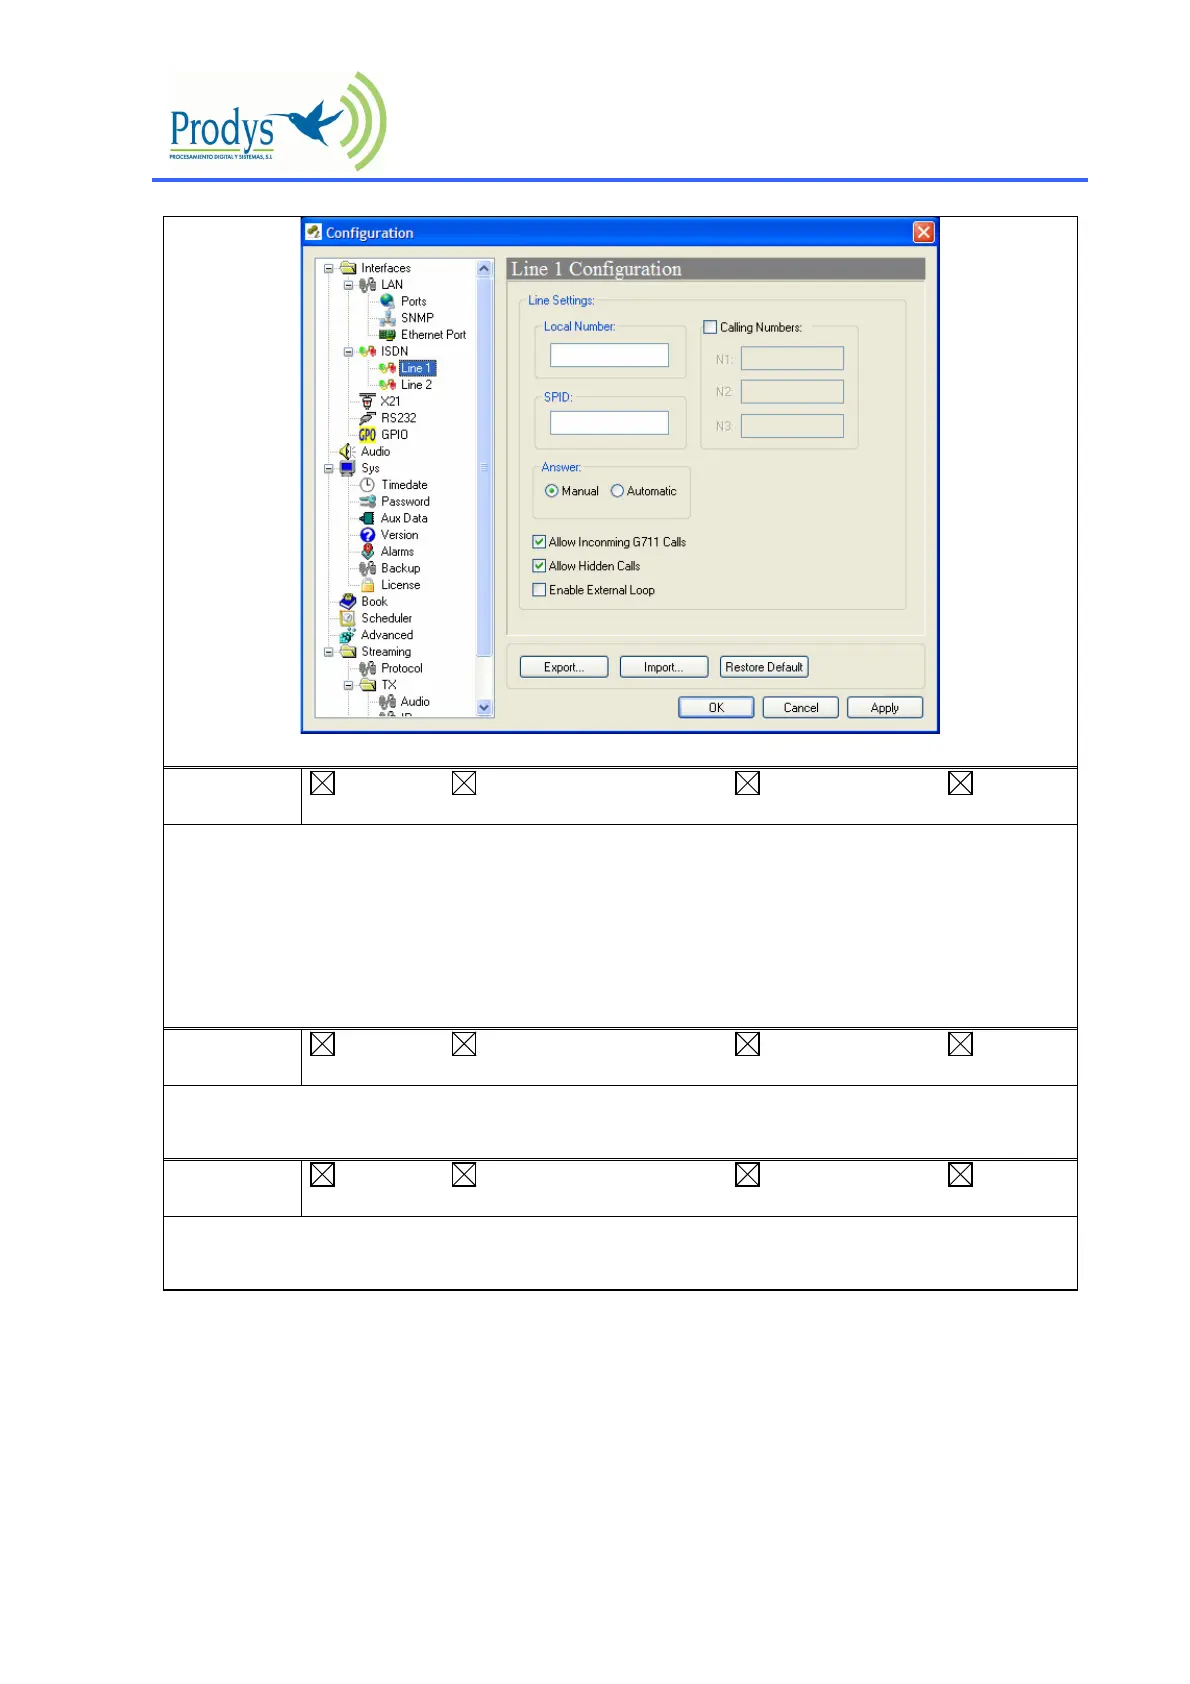Click the tree panel scrollbar thumb

point(485,467)
